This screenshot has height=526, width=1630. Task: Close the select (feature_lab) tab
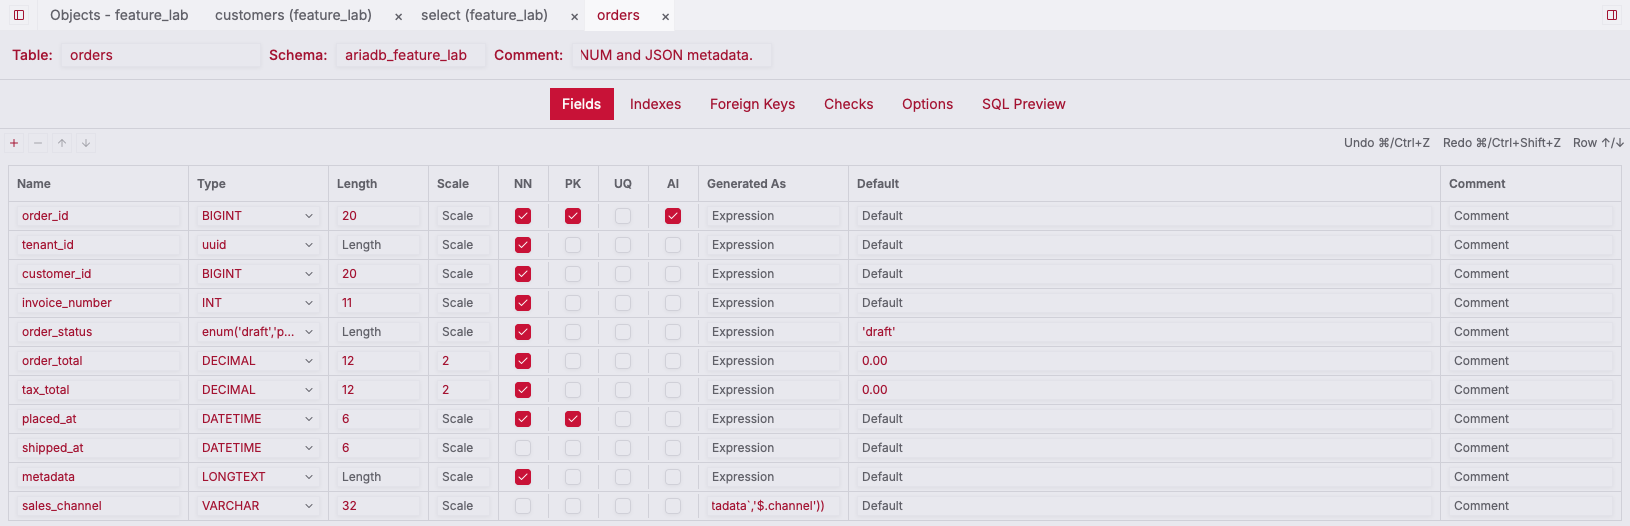(574, 16)
